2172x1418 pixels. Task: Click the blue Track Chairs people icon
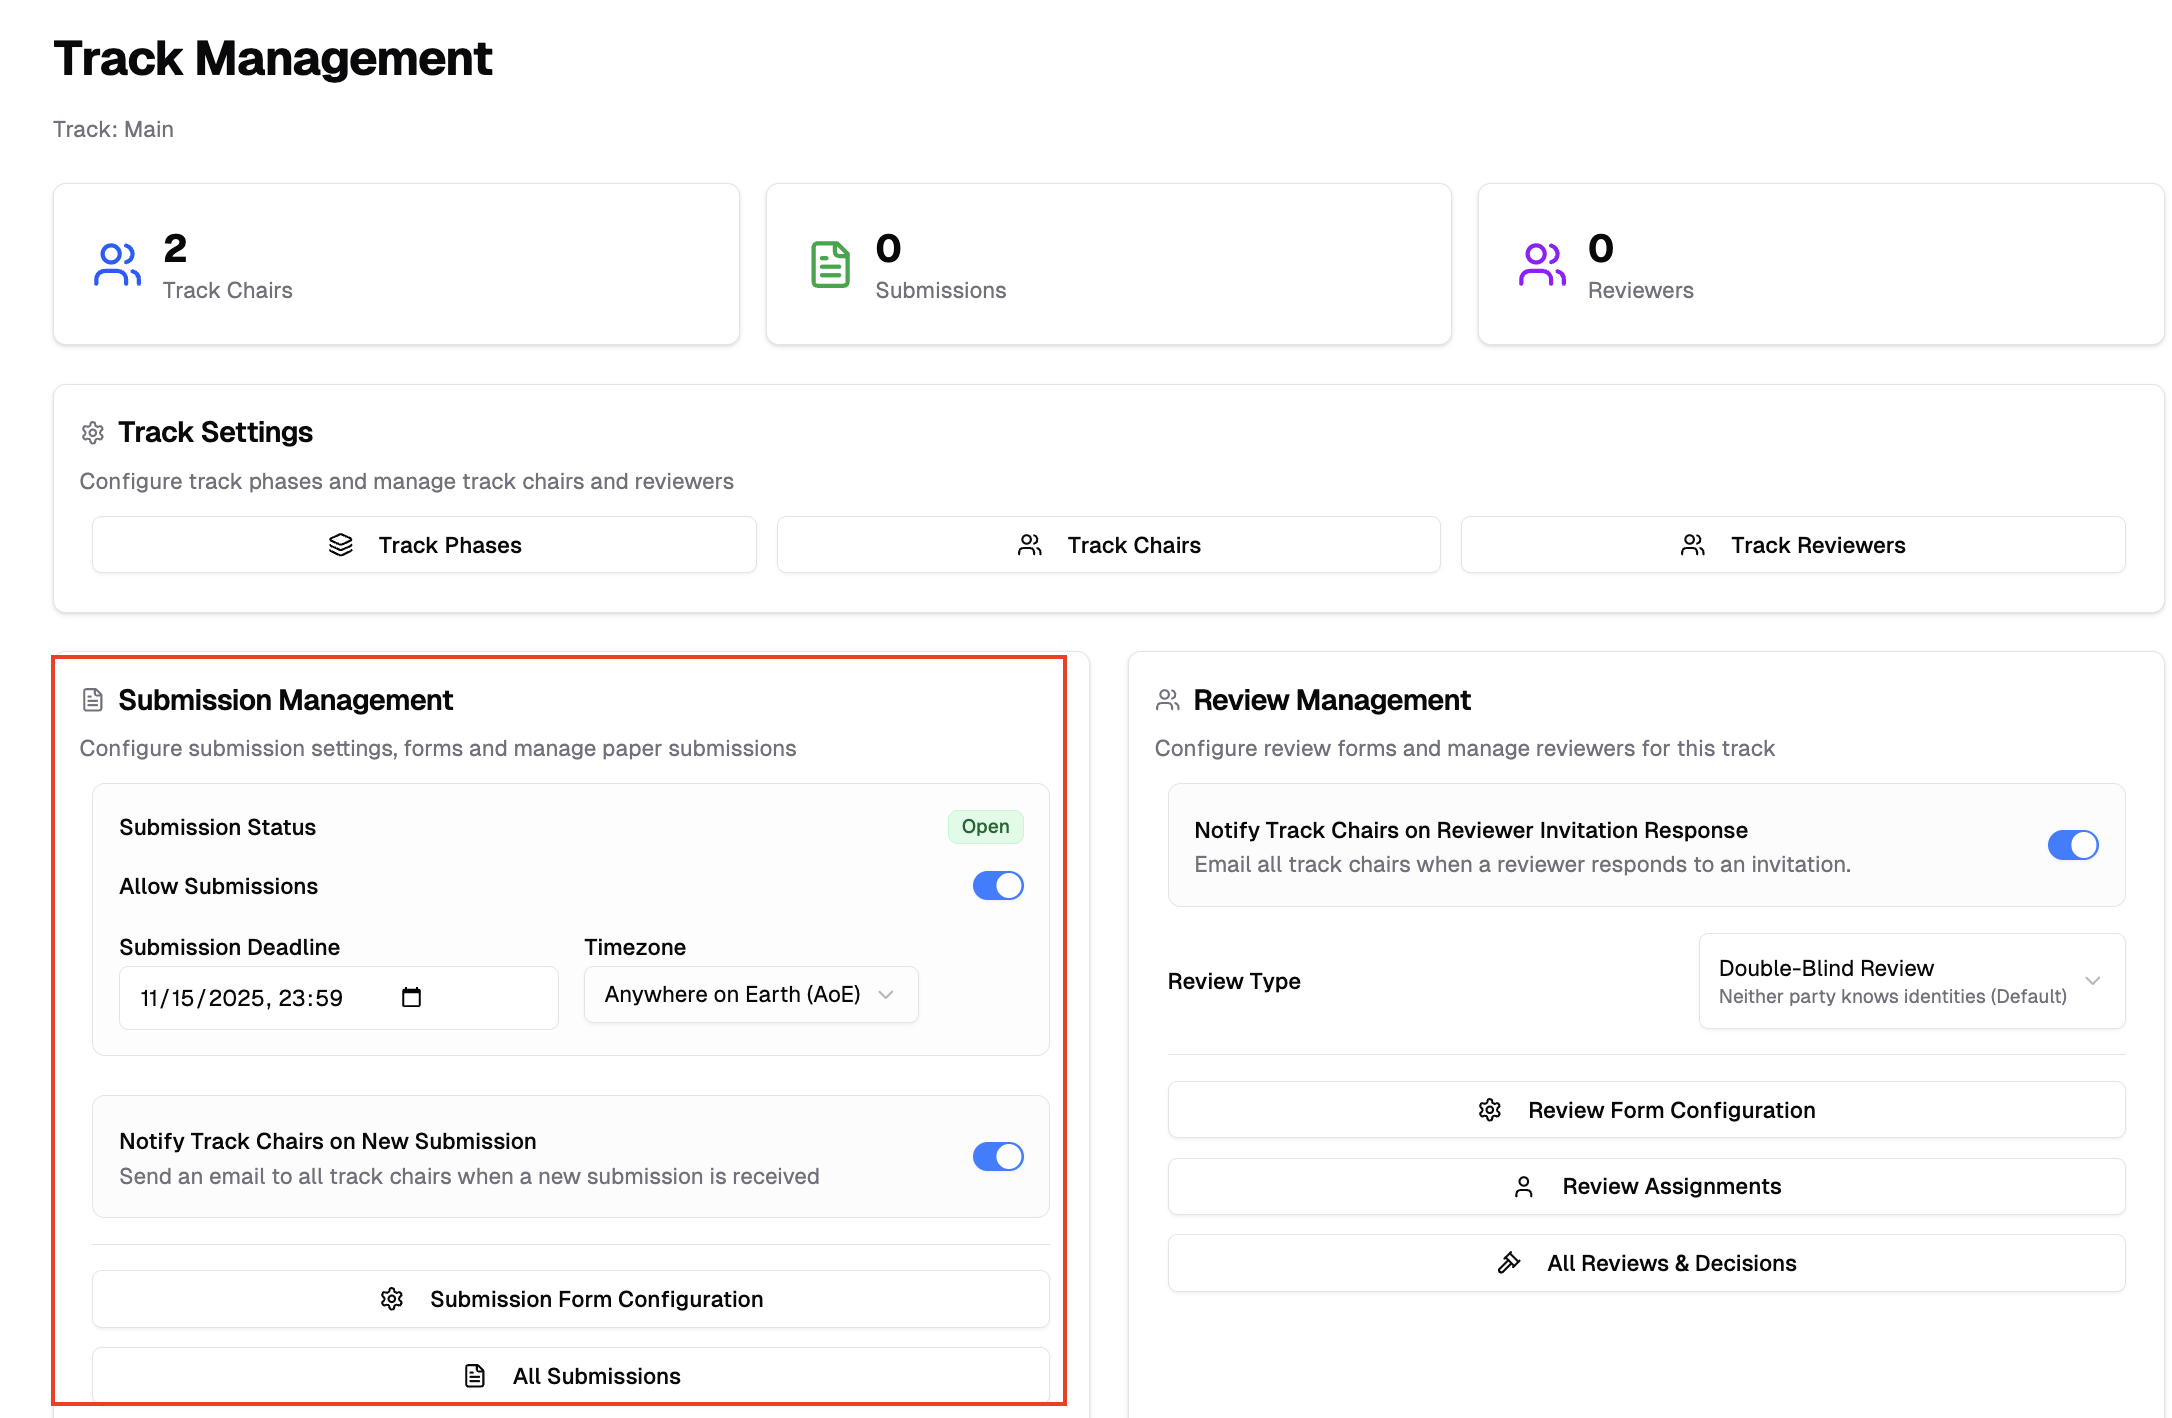(117, 265)
